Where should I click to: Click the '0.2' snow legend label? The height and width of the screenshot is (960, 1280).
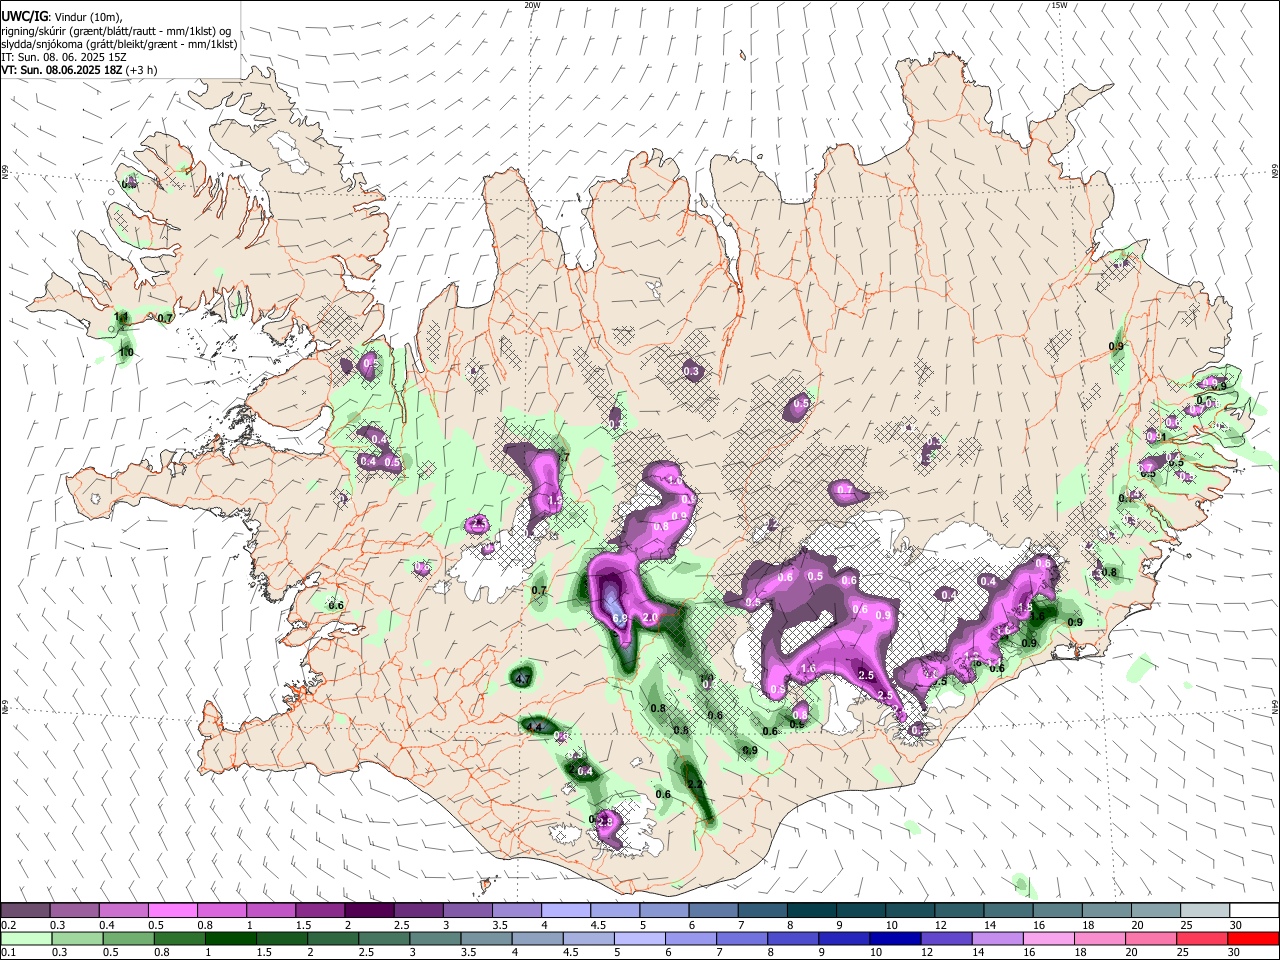(x=8, y=925)
